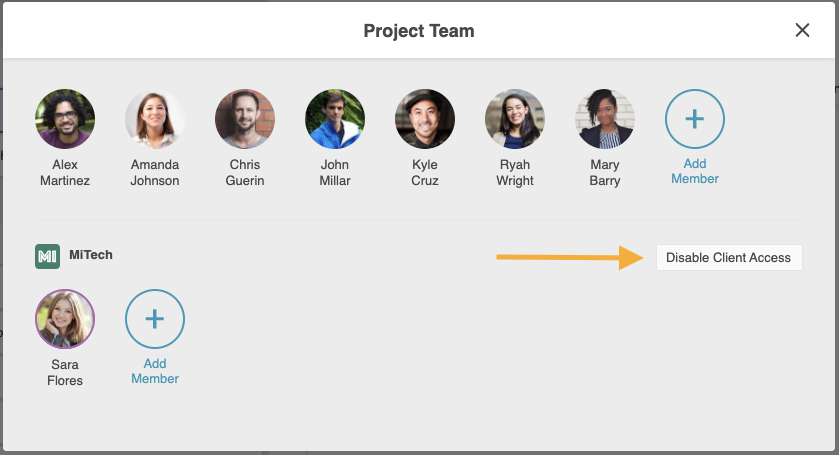Select Kyle Cruz's avatar
839x455 pixels.
425,119
